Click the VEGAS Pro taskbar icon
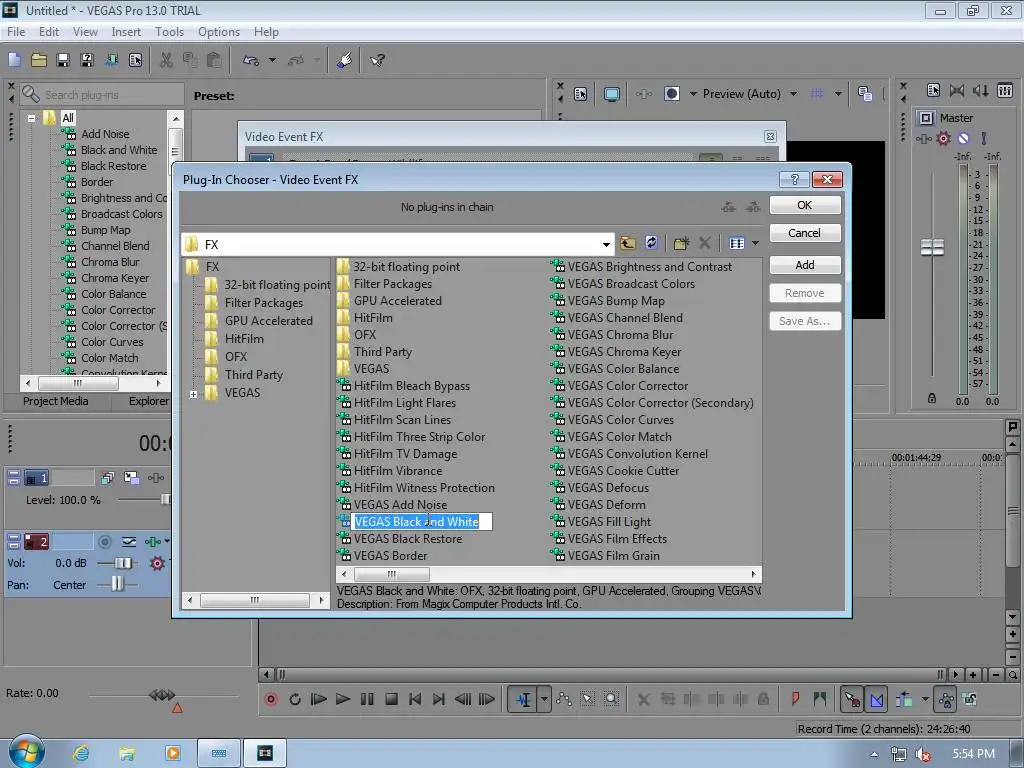Screen dimensions: 1024x768 [265, 753]
